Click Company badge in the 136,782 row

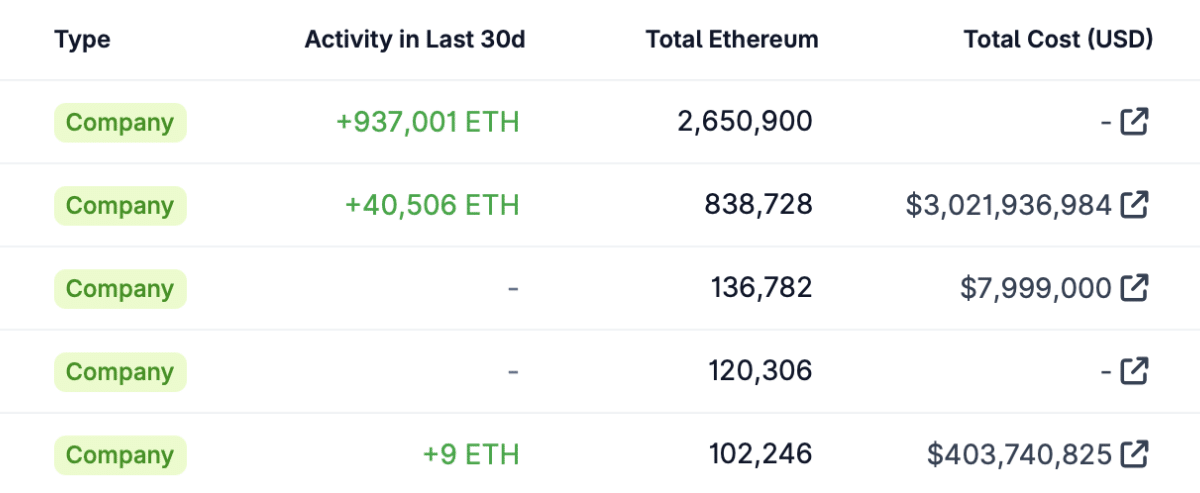coord(120,289)
